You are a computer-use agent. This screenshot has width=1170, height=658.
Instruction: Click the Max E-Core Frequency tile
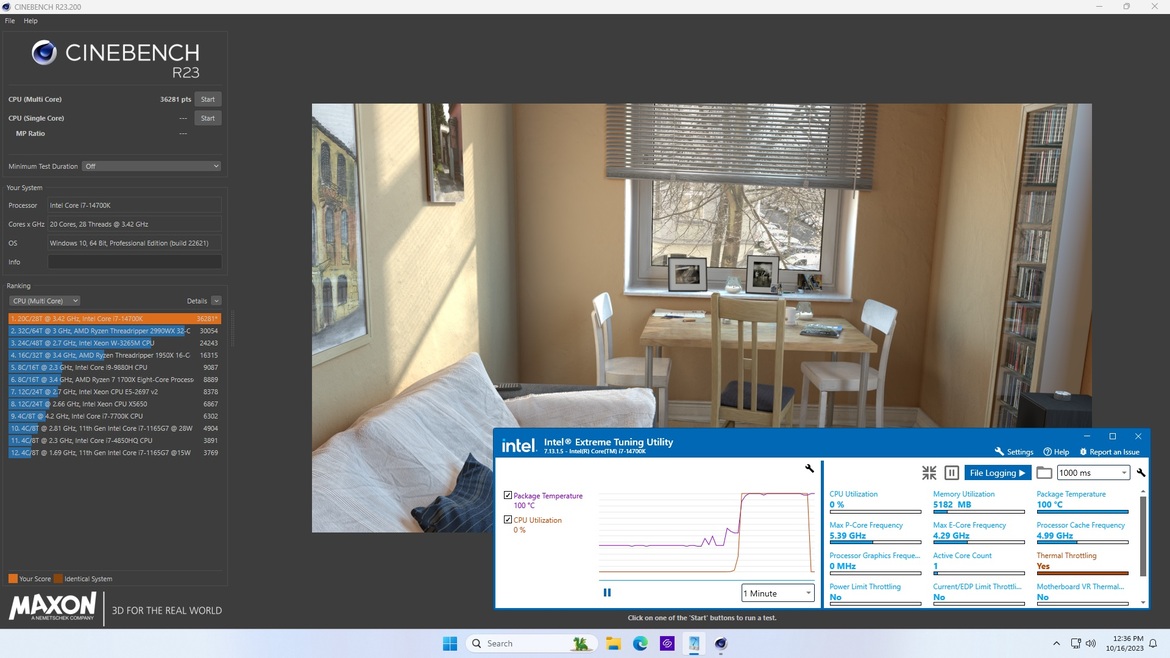tap(978, 533)
